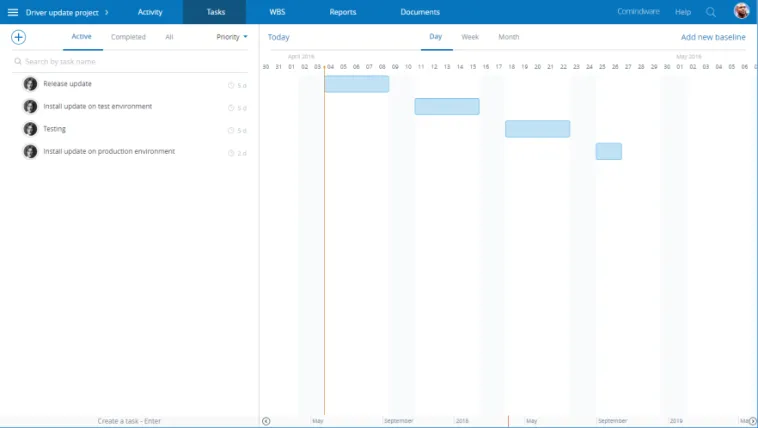This screenshot has height=428, width=758.
Task: Open Install update on production environment task
Action: click(x=109, y=151)
